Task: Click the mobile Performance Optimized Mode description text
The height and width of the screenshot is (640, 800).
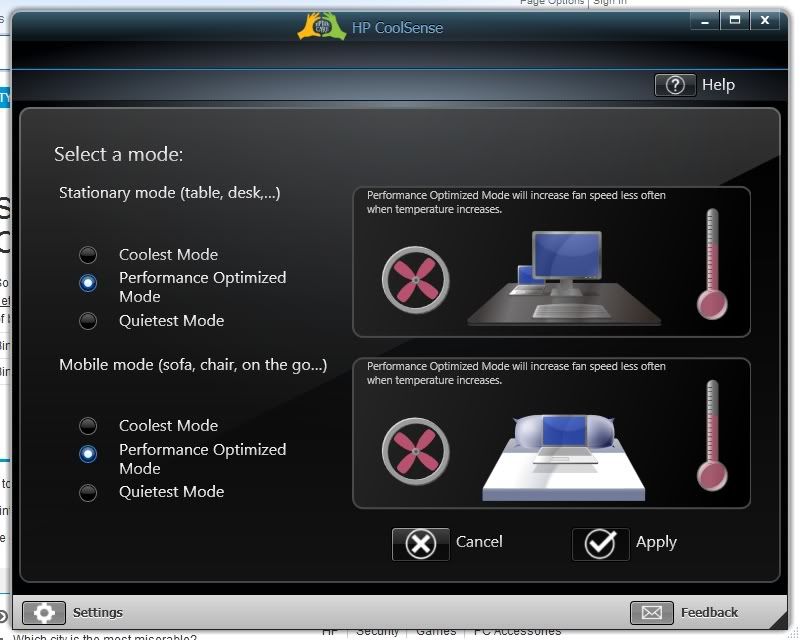Action: click(516, 373)
